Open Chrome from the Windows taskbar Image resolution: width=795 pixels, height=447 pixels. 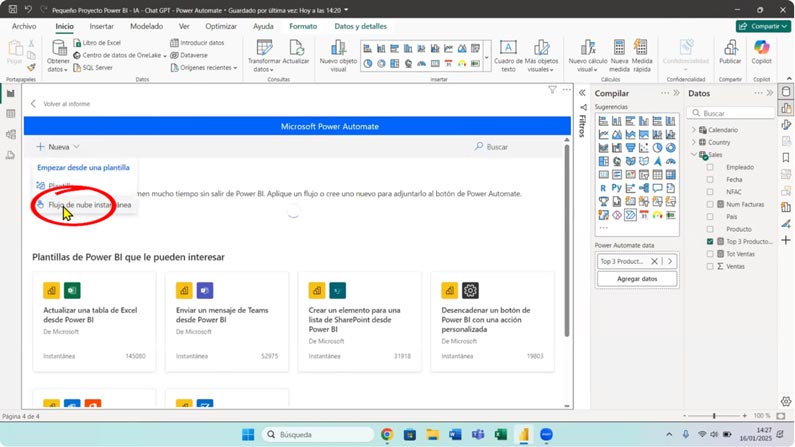[x=387, y=435]
